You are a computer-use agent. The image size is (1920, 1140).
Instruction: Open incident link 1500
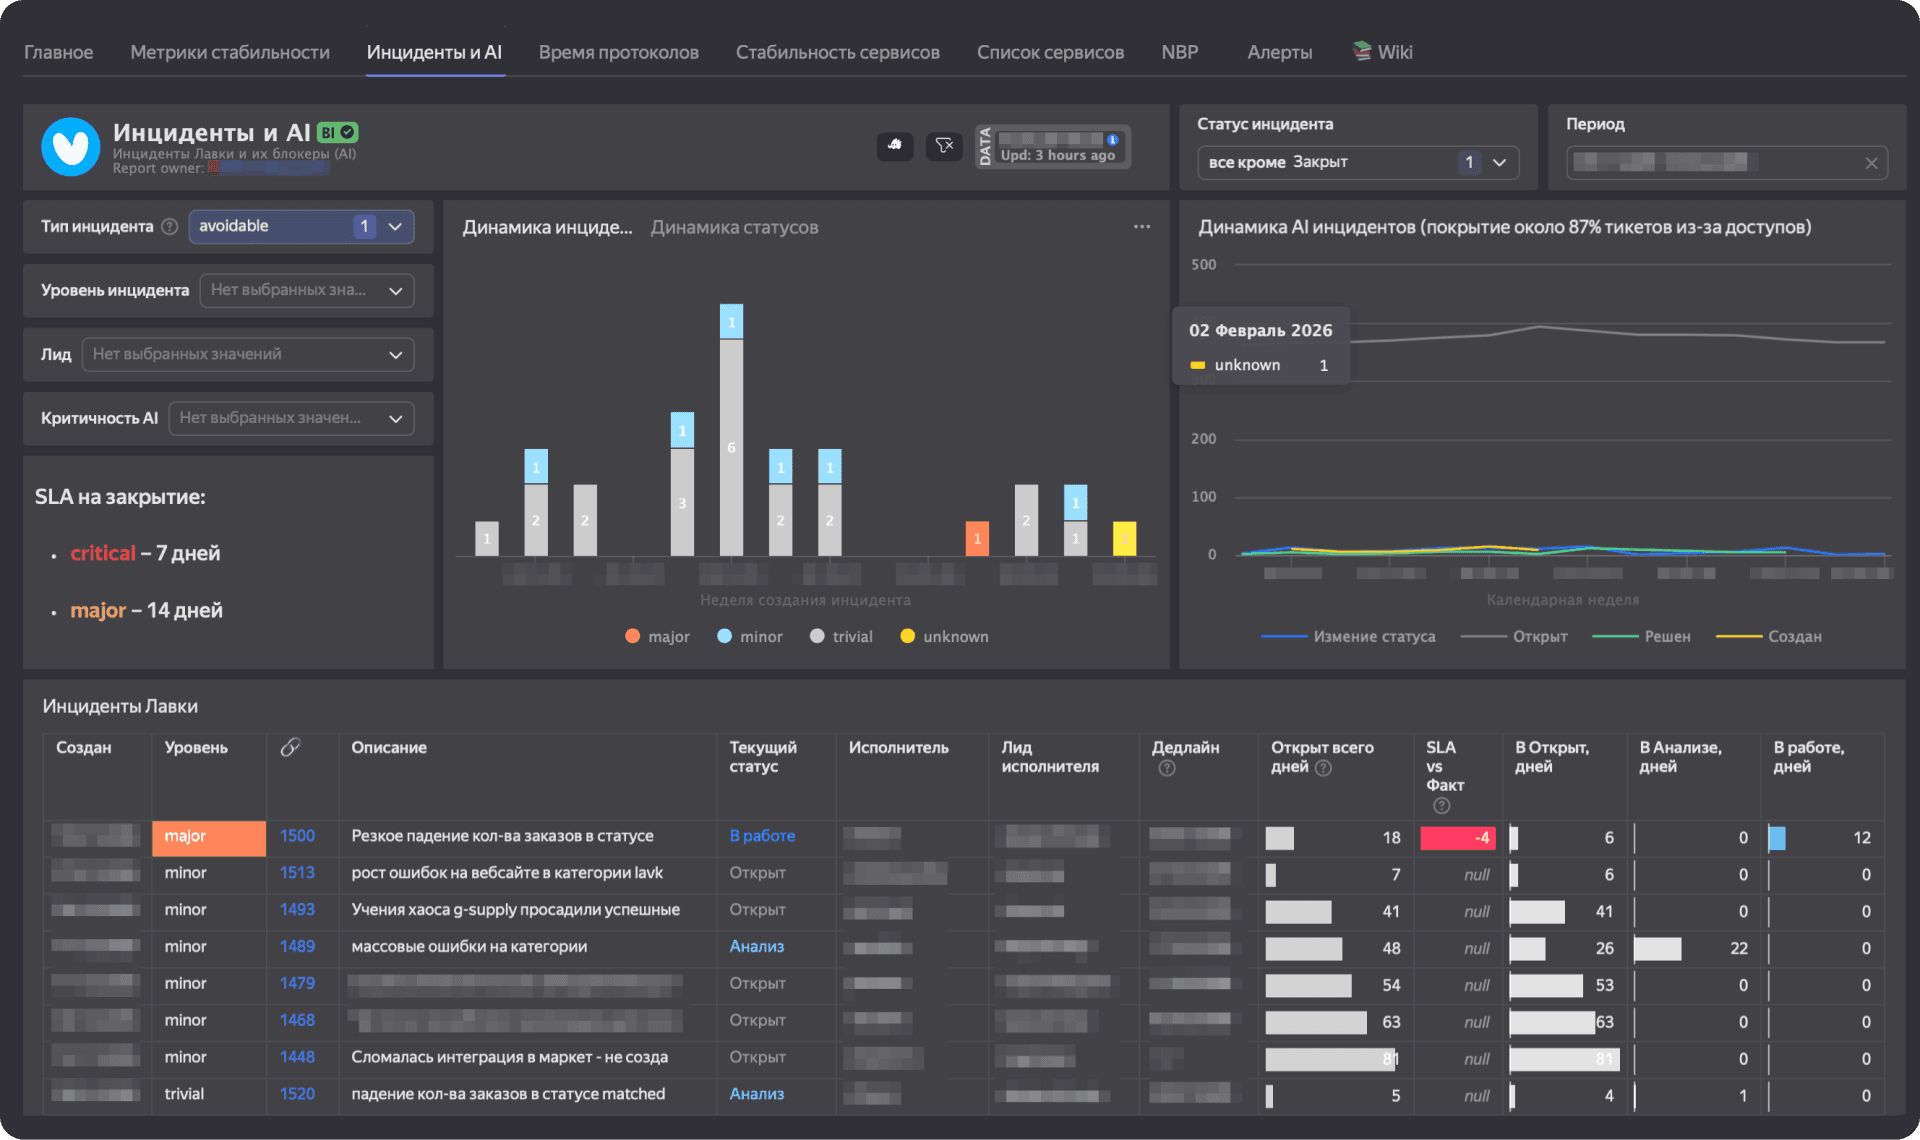pyautogui.click(x=297, y=836)
